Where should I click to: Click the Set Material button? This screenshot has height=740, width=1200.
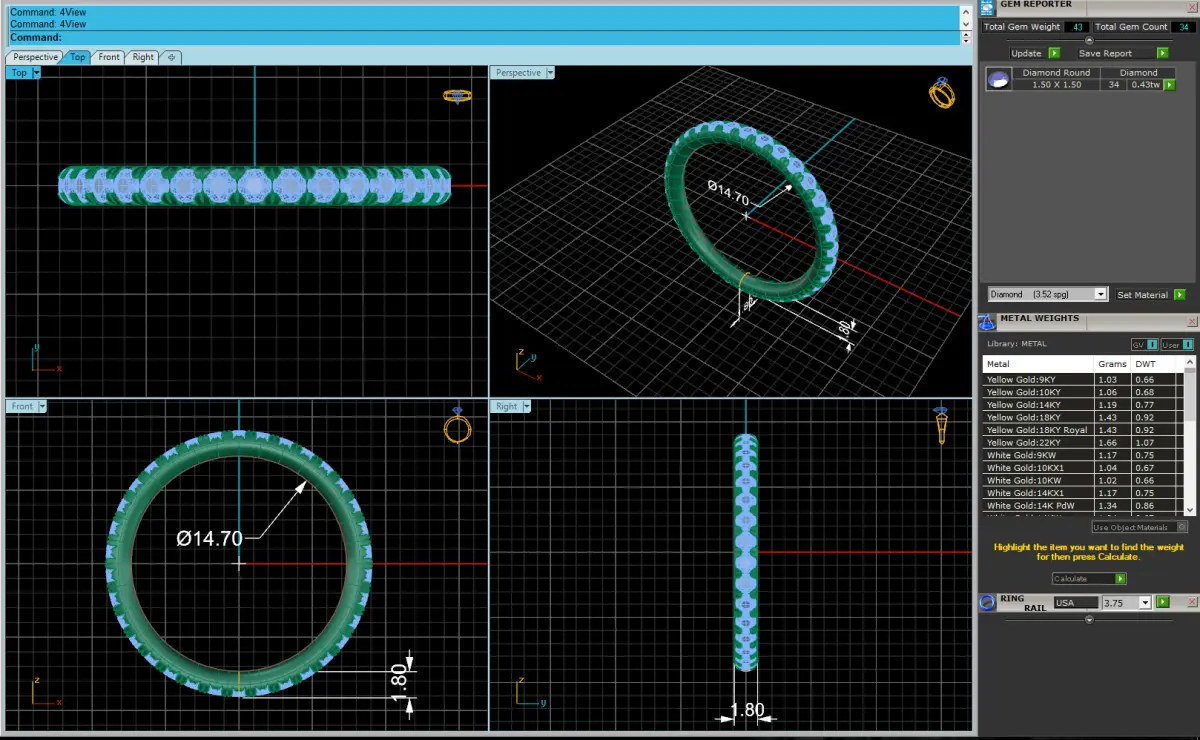[x=1142, y=295]
